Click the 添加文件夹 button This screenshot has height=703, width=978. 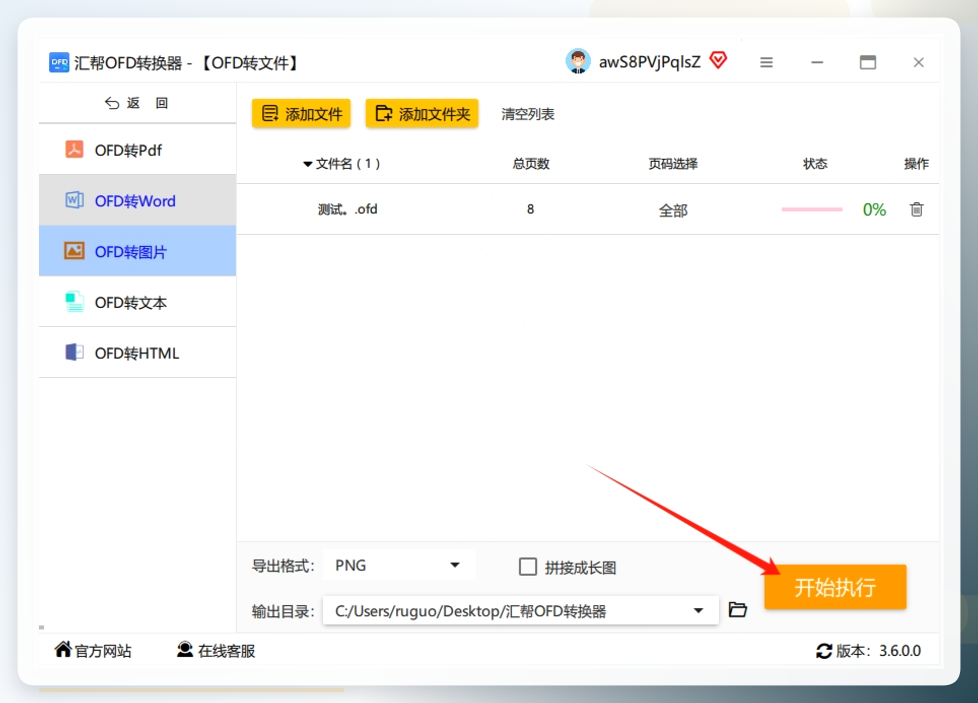(x=422, y=114)
